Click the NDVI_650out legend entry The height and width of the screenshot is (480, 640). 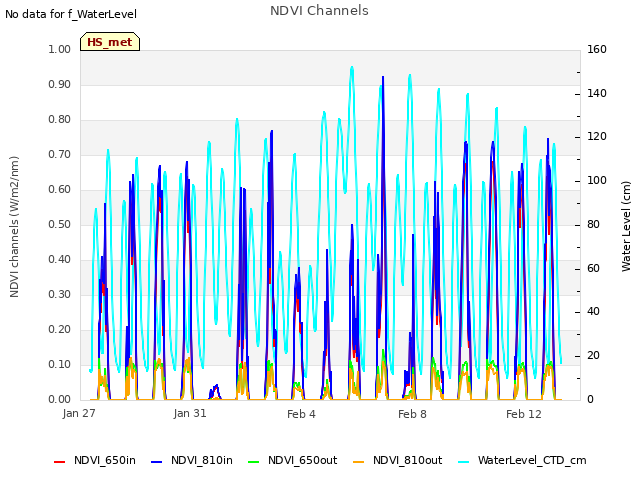click(x=293, y=460)
